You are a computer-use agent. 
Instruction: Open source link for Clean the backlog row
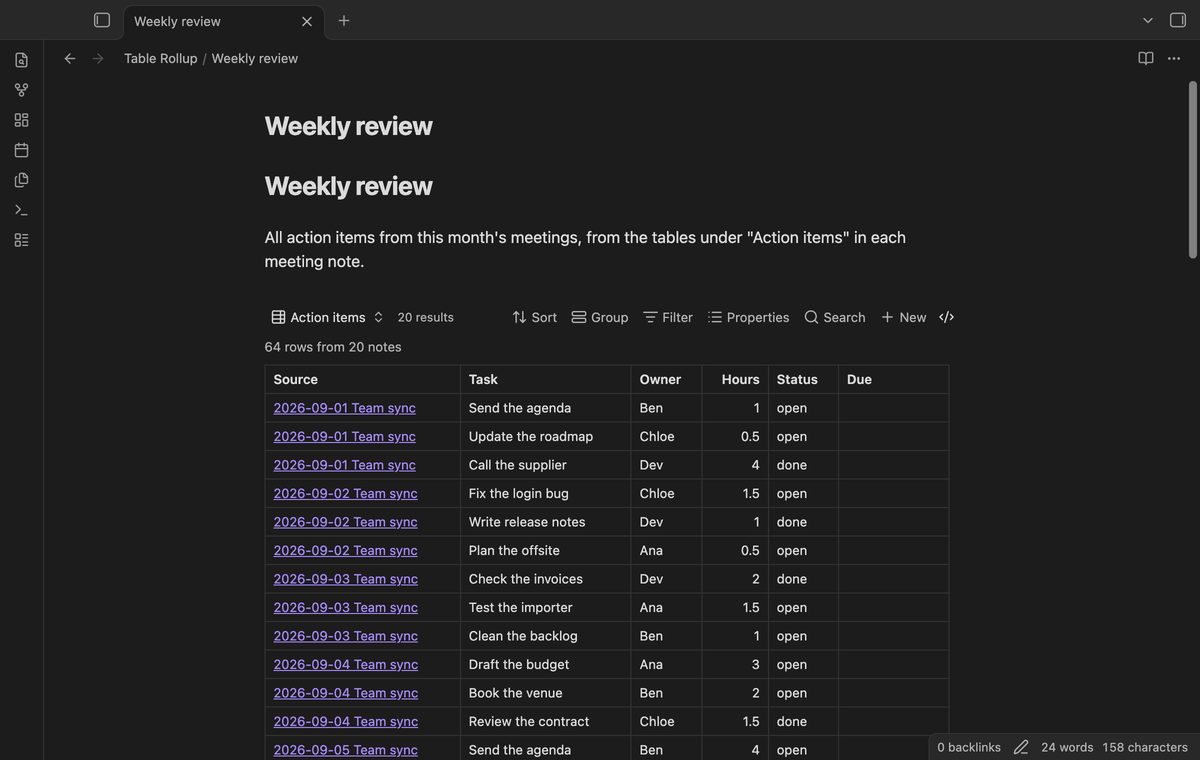coord(346,636)
